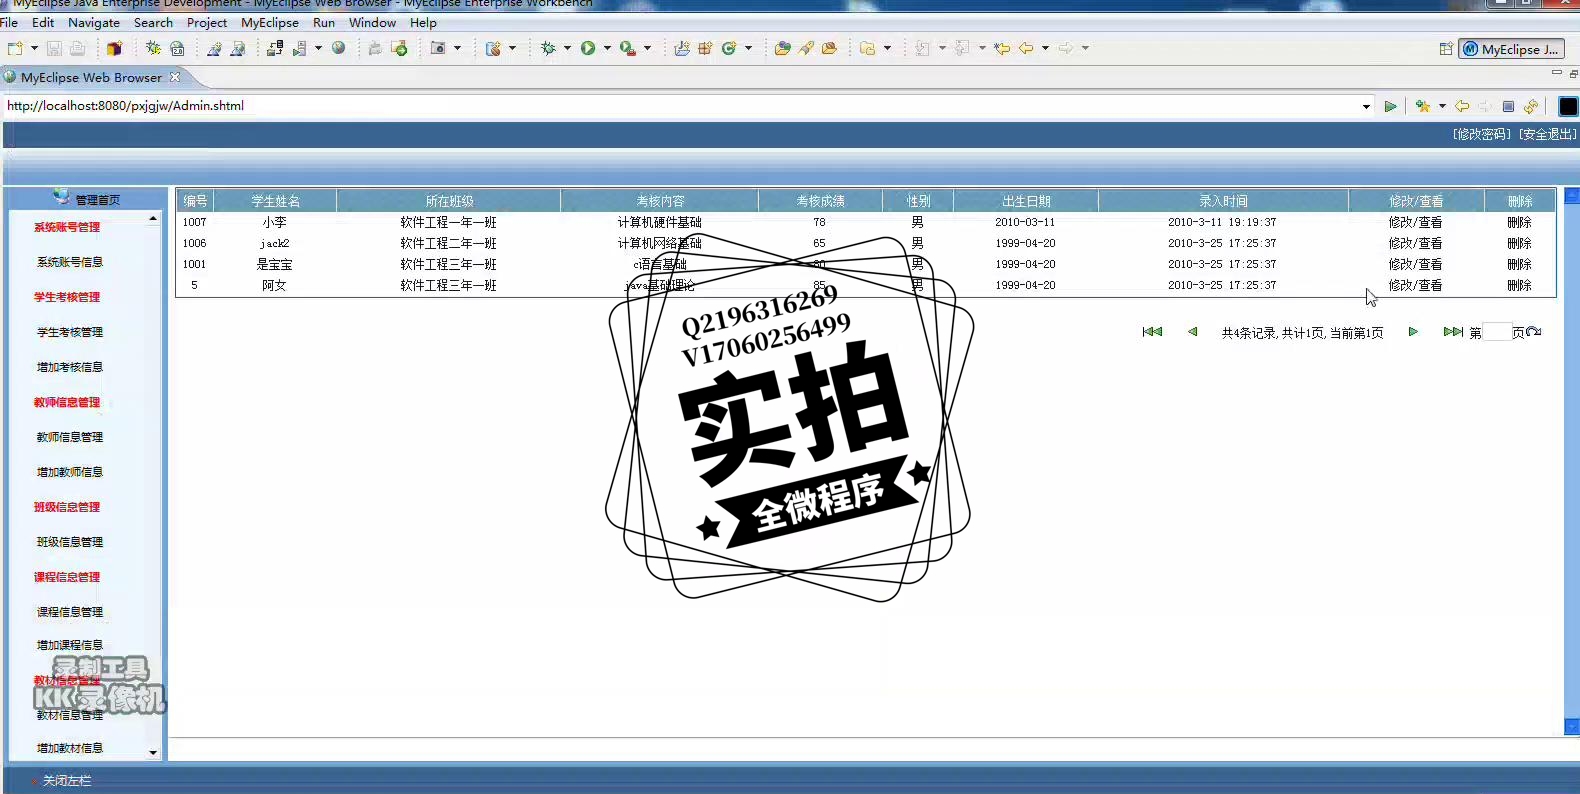Click the 考核成绩 column header

click(x=820, y=201)
